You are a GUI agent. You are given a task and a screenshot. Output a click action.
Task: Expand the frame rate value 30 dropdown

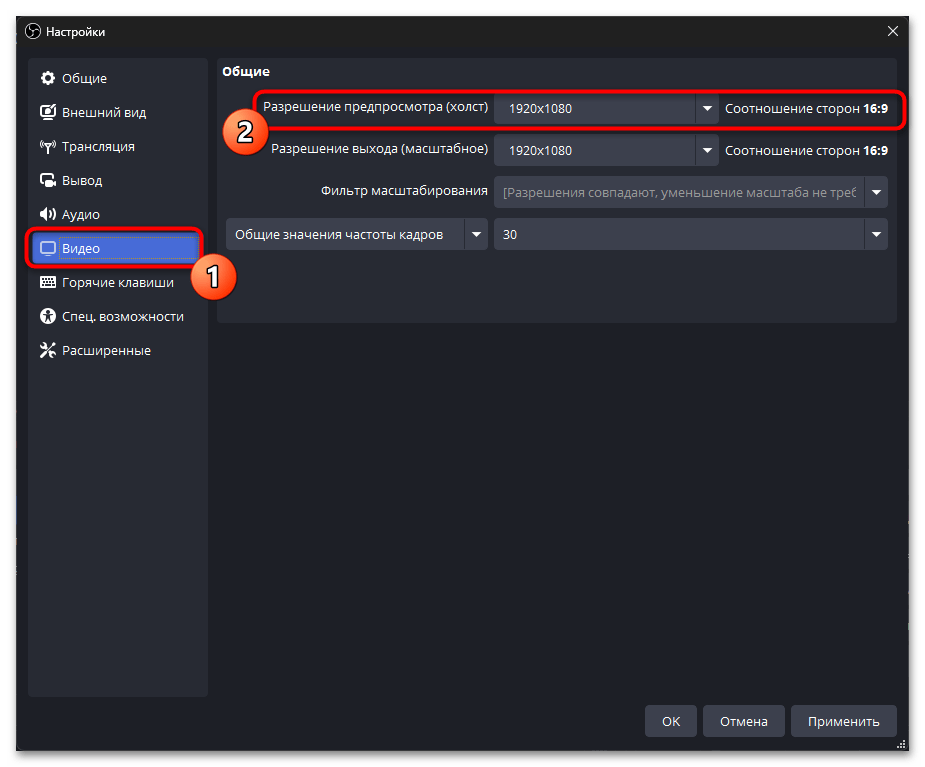[x=876, y=235]
